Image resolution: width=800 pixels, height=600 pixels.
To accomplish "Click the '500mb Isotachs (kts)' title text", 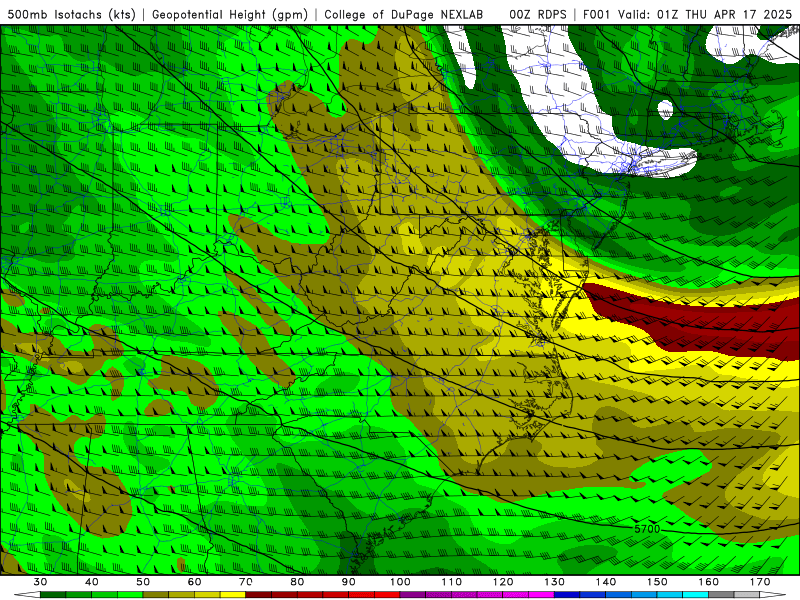I will click(x=72, y=14).
